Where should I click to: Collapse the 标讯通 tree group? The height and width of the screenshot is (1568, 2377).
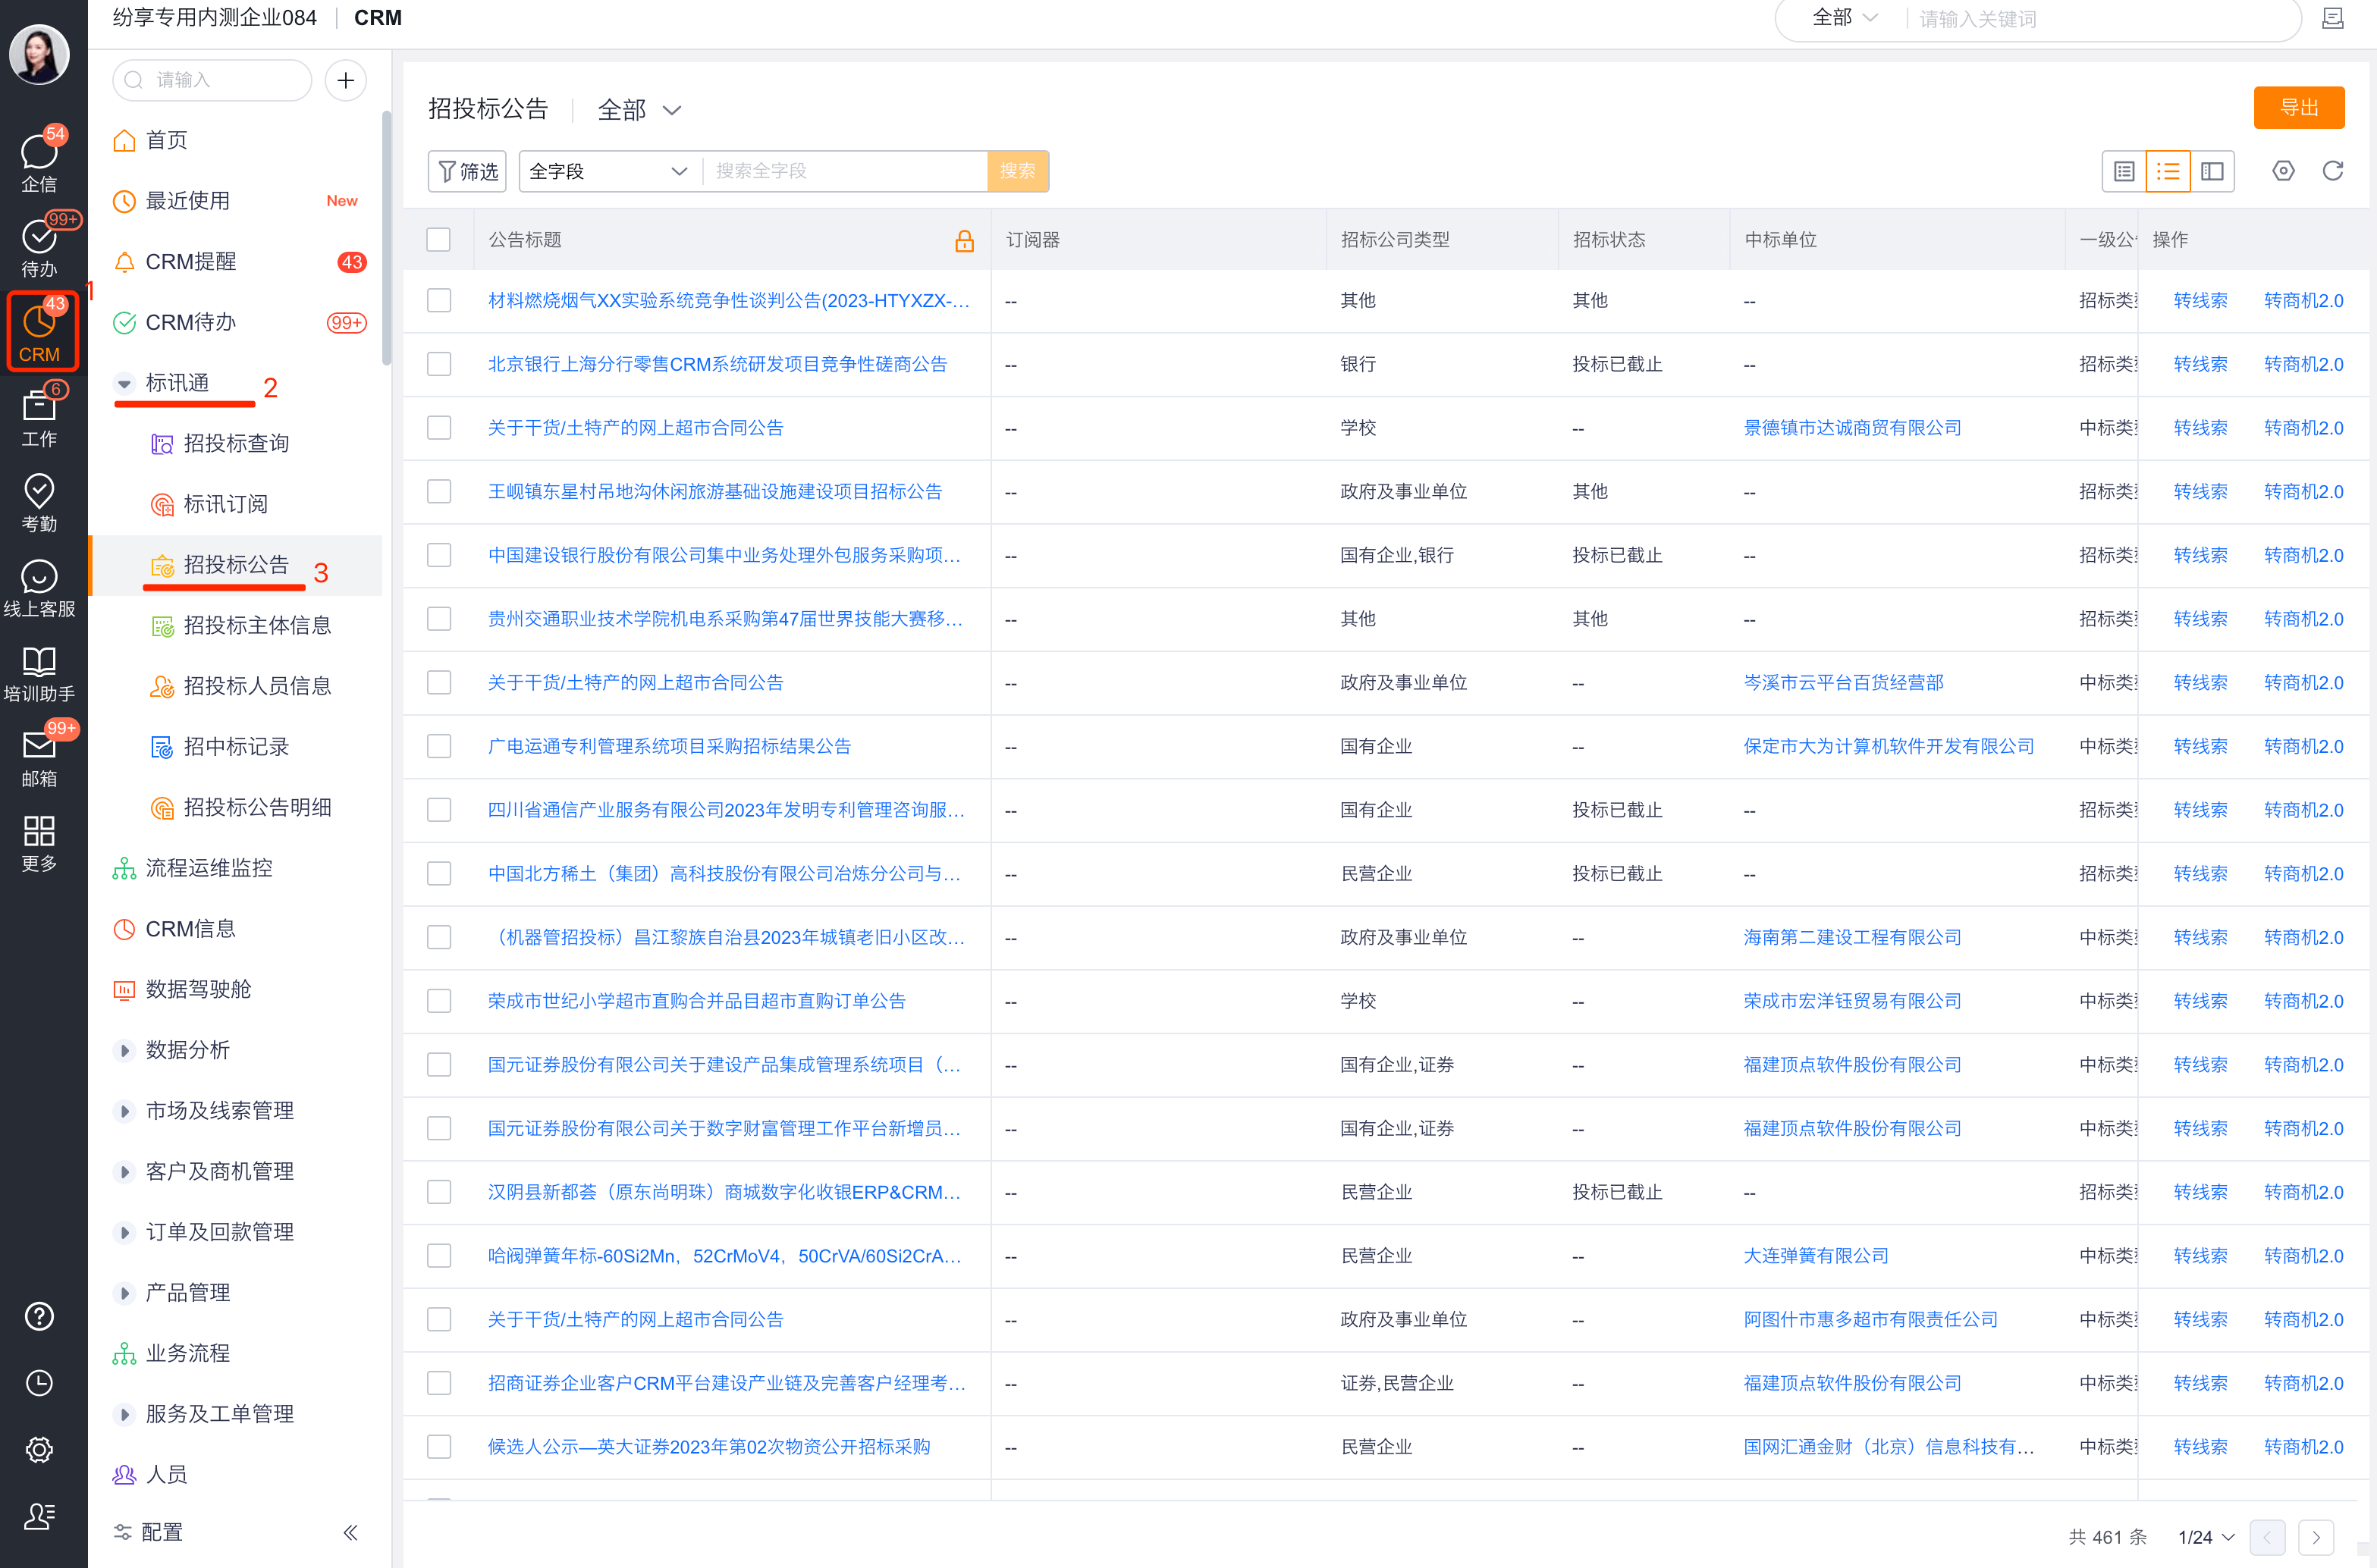click(x=124, y=383)
